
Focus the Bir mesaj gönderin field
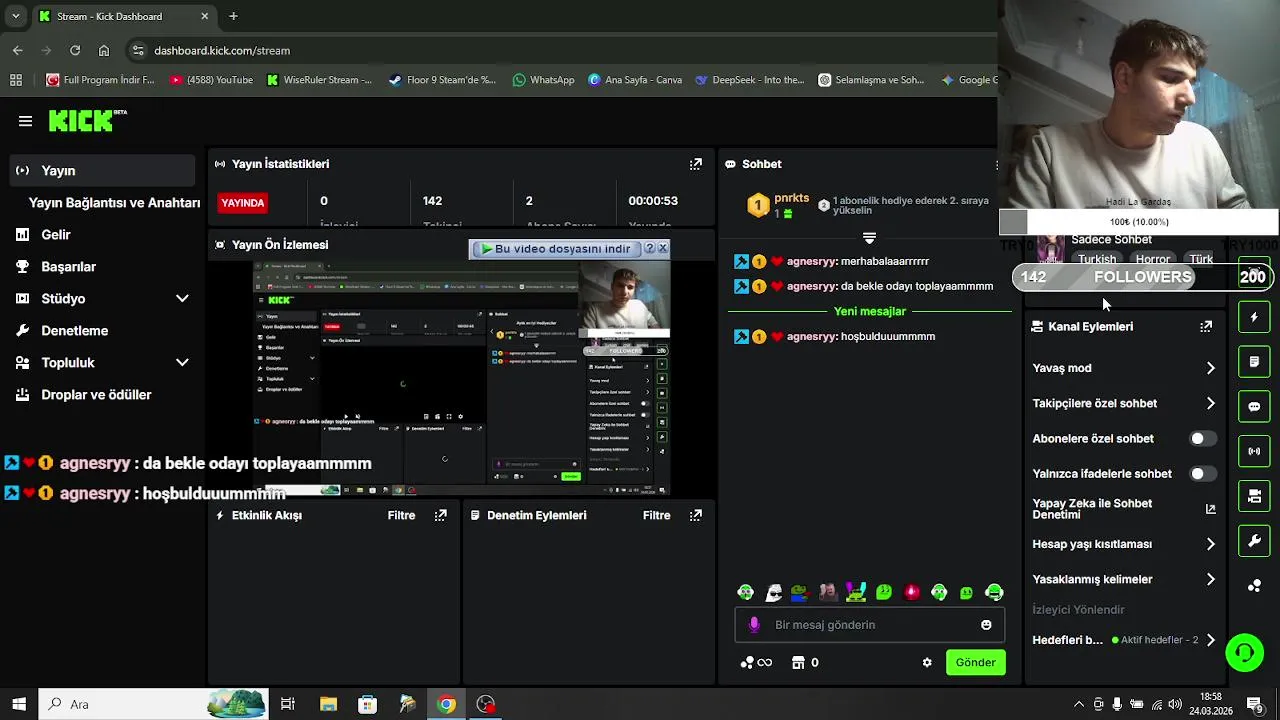point(870,625)
